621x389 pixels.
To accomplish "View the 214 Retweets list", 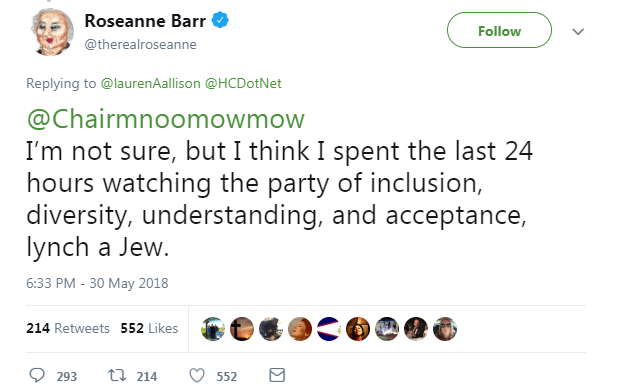I will click(68, 328).
